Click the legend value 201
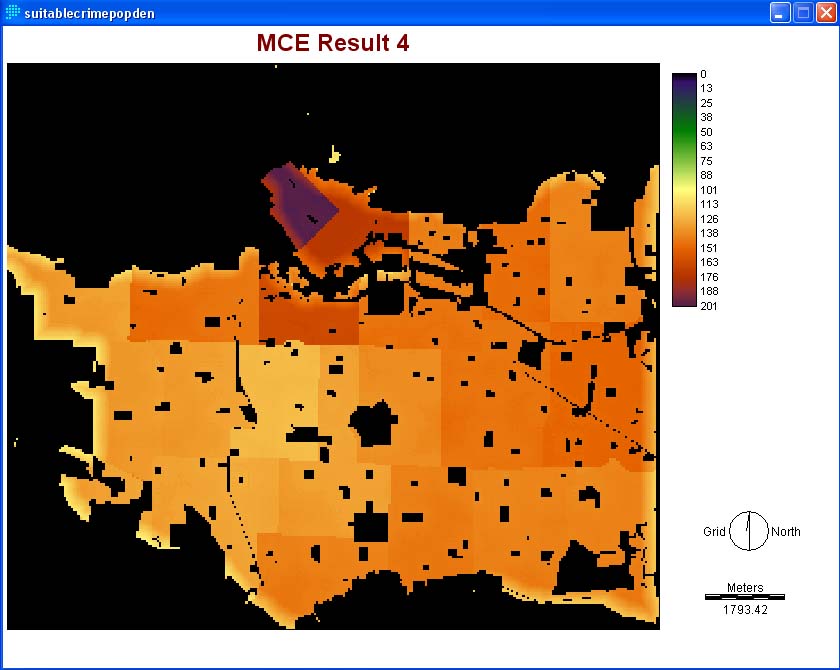This screenshot has width=840, height=670. [708, 306]
